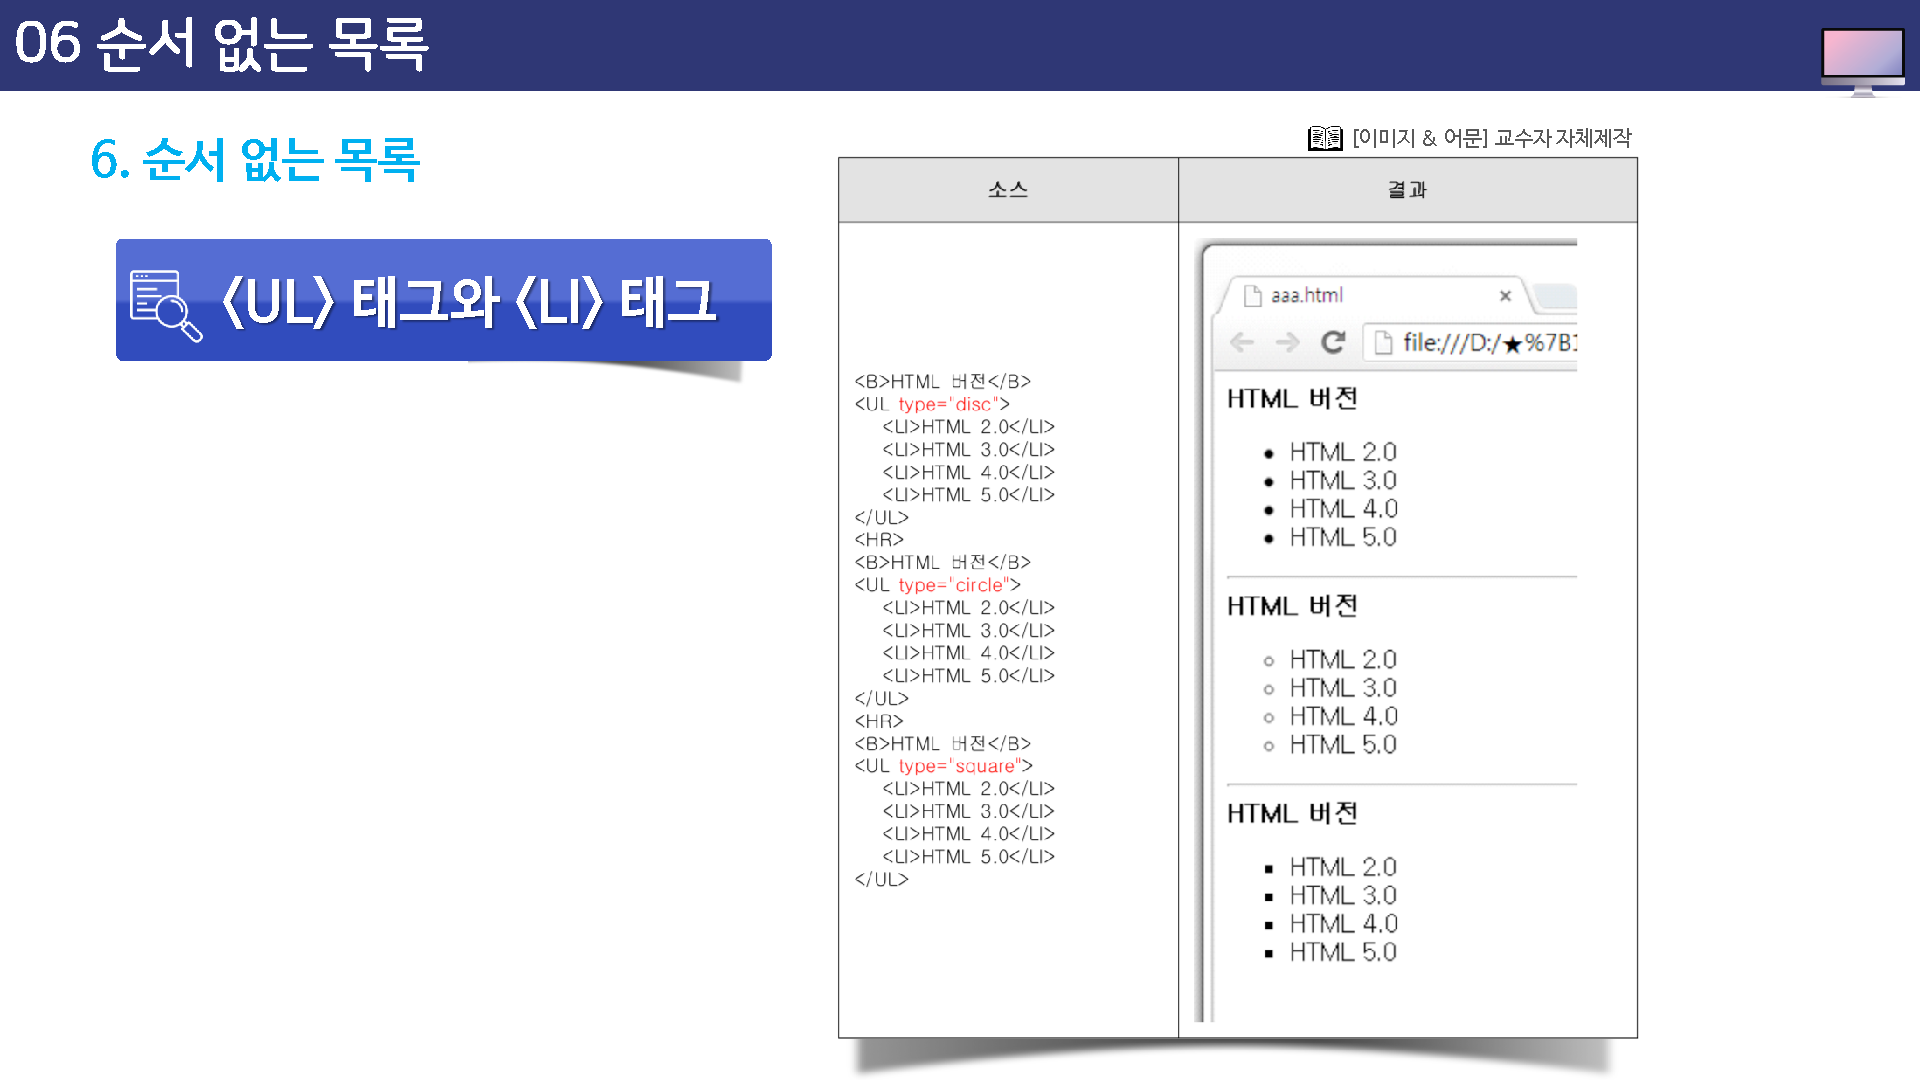Click HTML 3.0 in the circle bullet list

tap(1343, 688)
